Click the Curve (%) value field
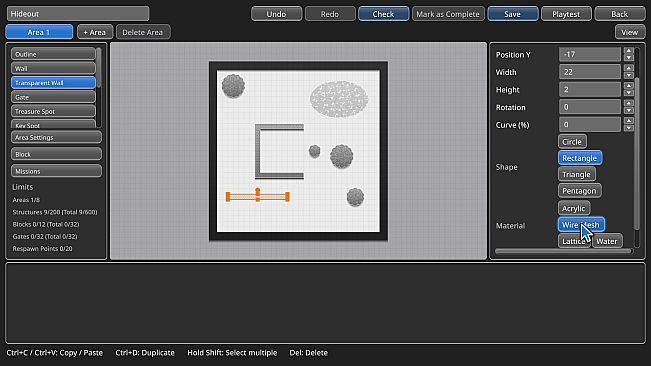The width and height of the screenshot is (651, 366). [590, 124]
